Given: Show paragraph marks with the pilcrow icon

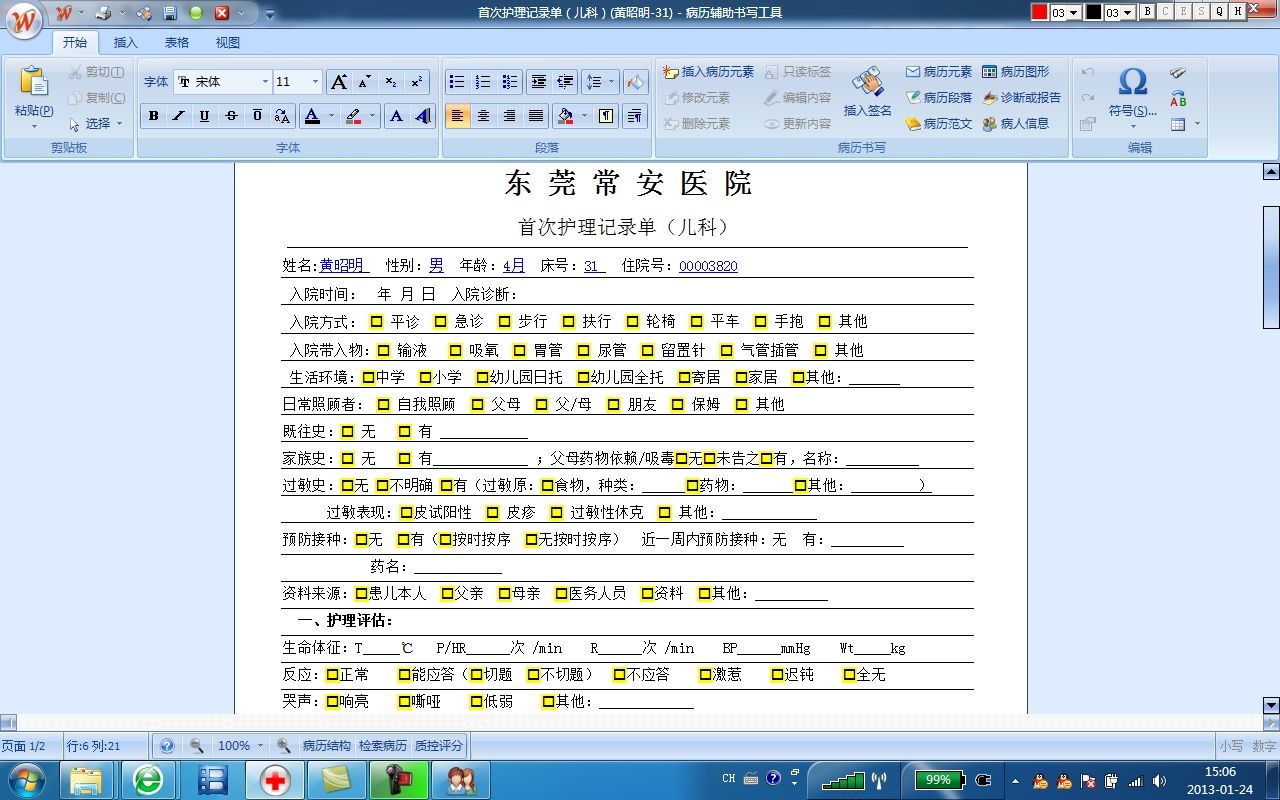Looking at the screenshot, I should click(x=606, y=116).
